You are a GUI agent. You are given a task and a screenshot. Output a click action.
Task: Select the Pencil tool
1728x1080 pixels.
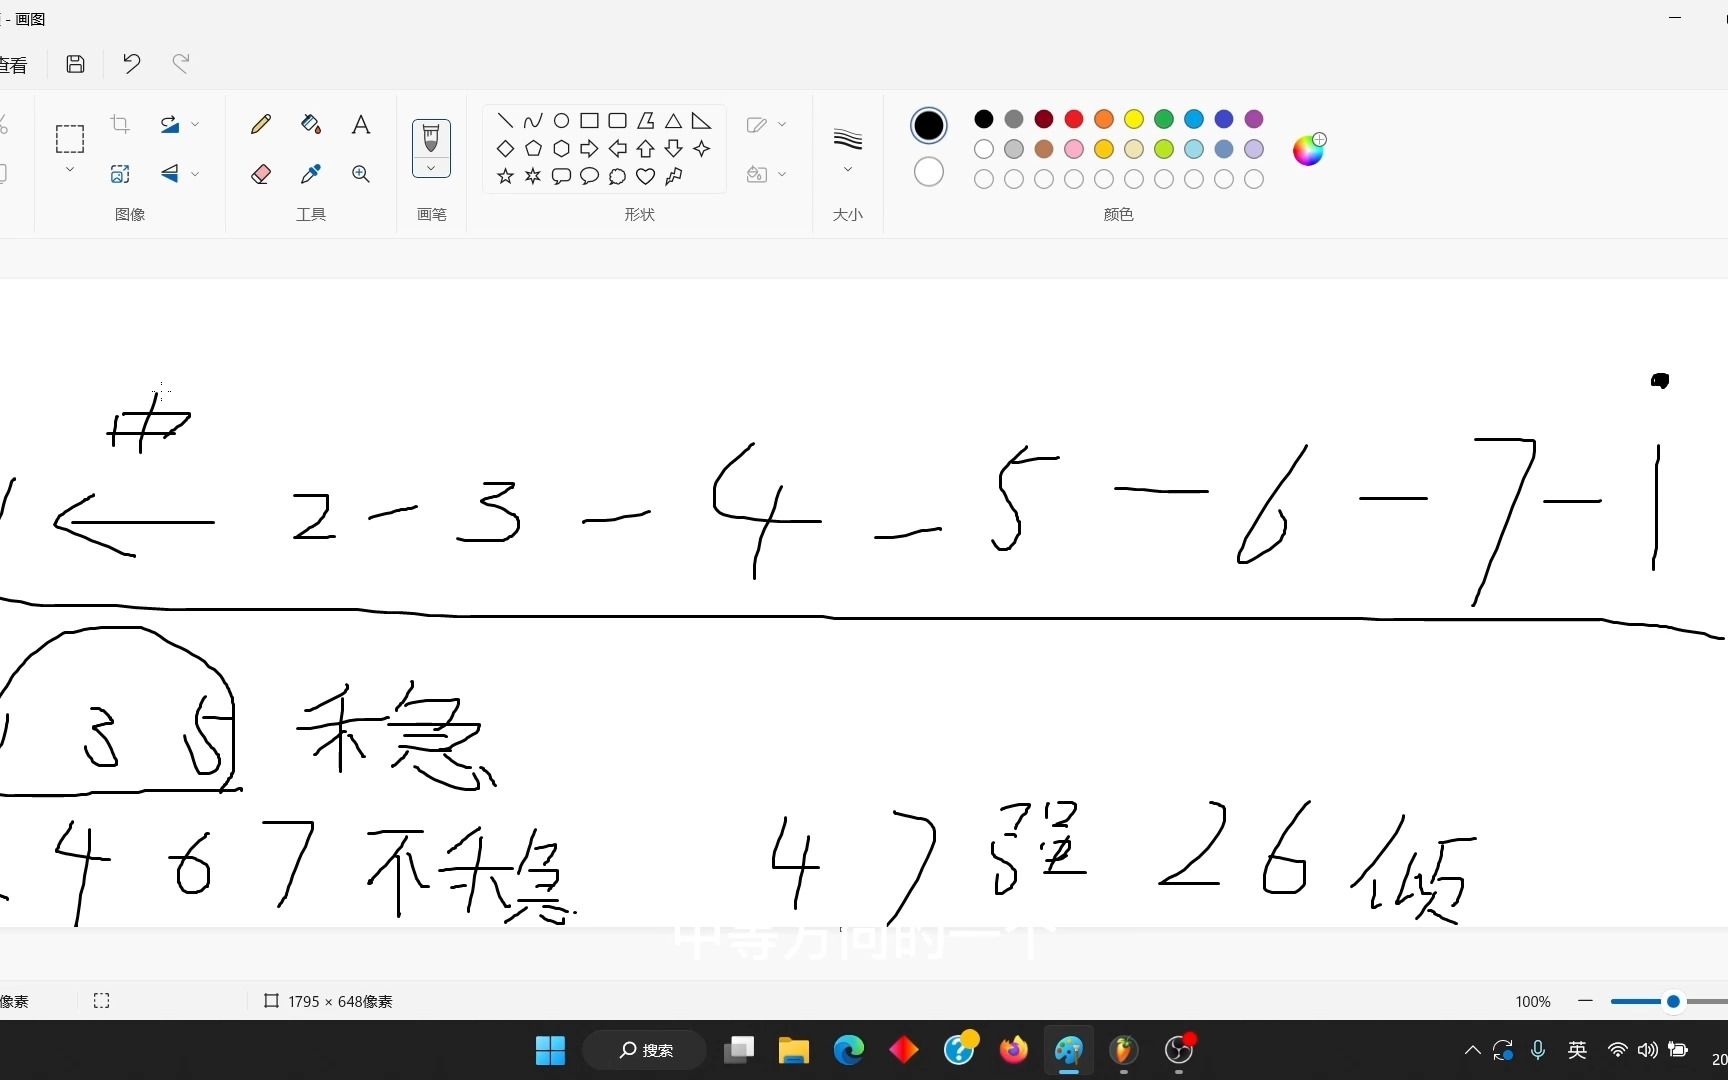[x=260, y=124]
